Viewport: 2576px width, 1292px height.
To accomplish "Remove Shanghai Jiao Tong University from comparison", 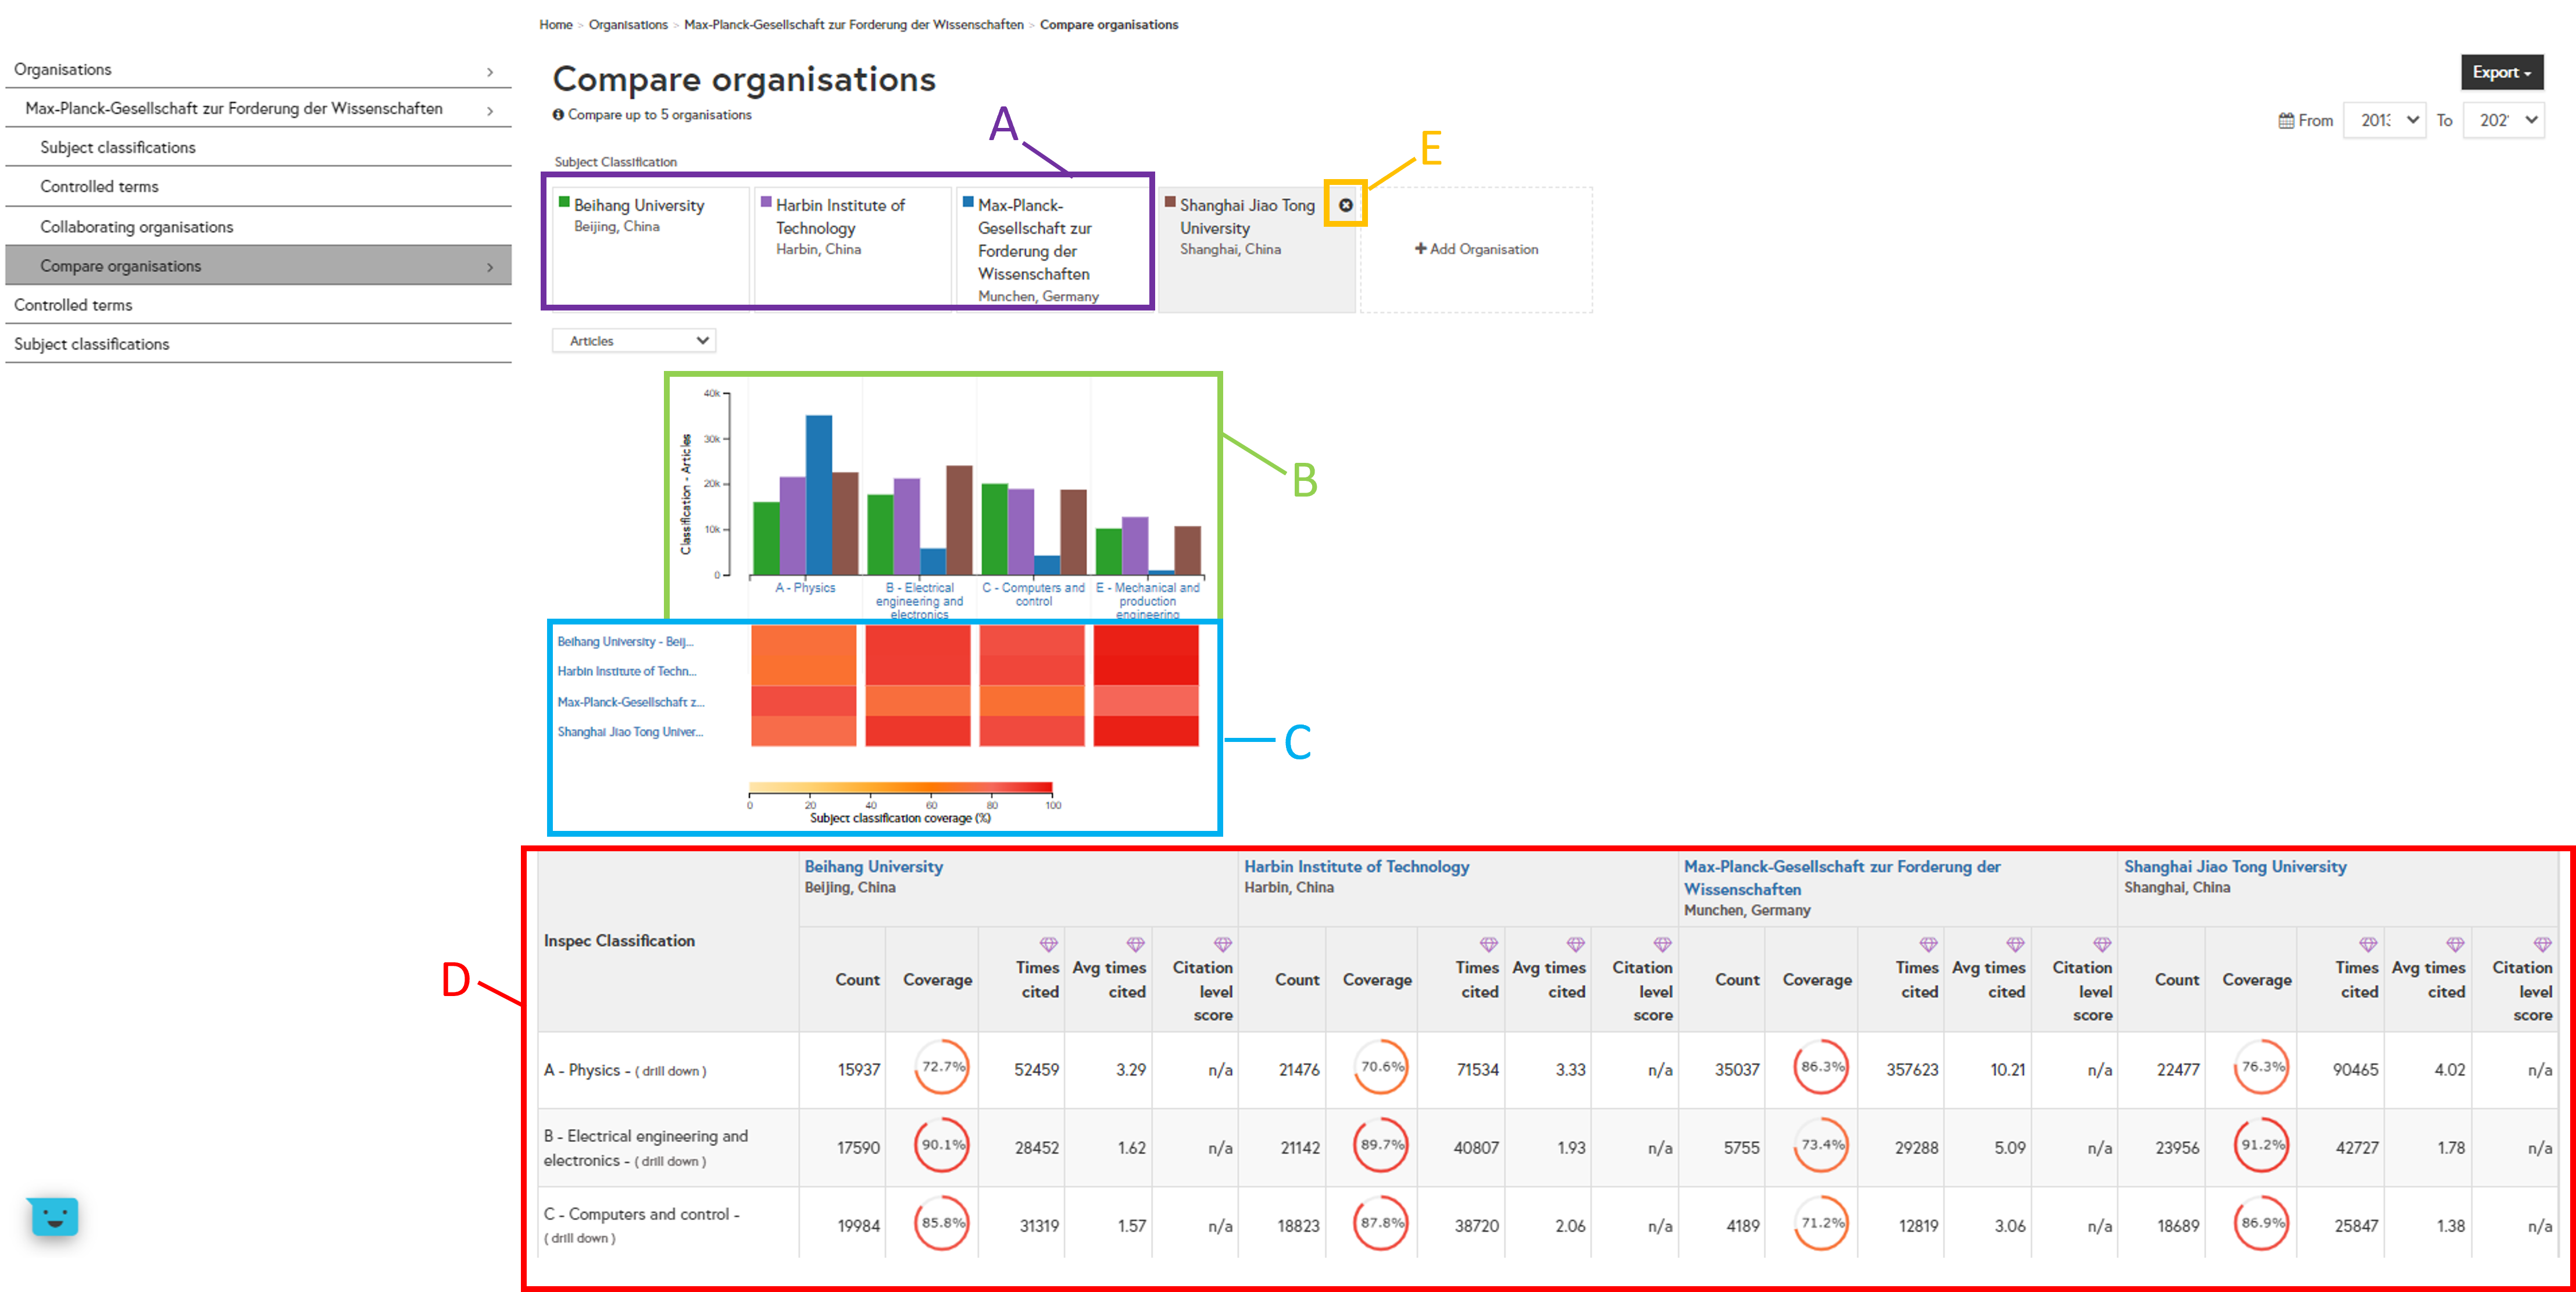I will click(x=1345, y=205).
